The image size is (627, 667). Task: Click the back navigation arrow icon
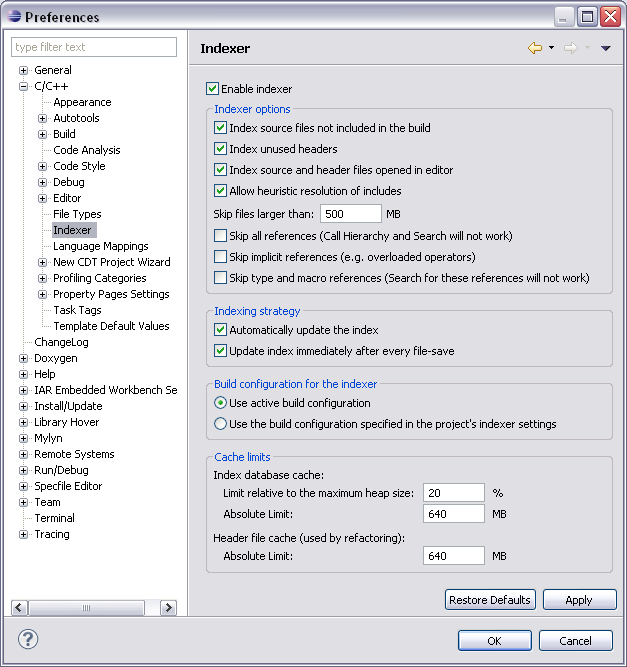coord(535,48)
